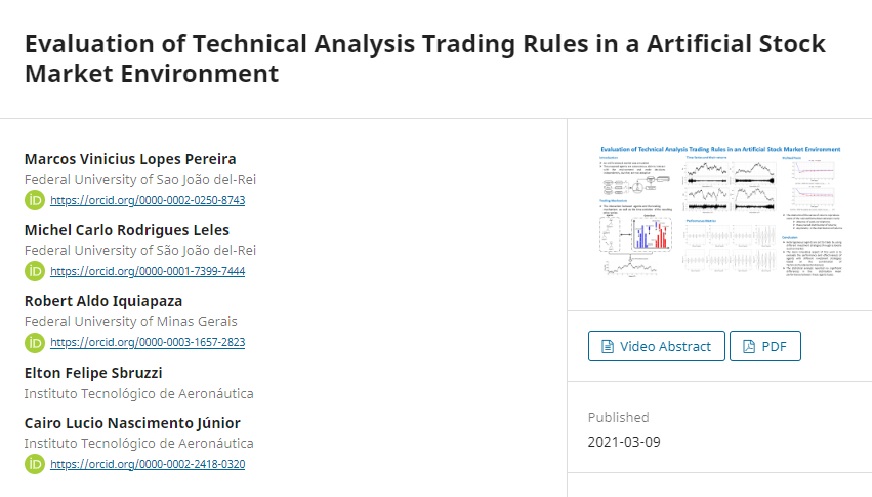Image resolution: width=872 pixels, height=497 pixels.
Task: Click ORCID icon beside Robert Iquiapaza's link
Action: click(35, 342)
